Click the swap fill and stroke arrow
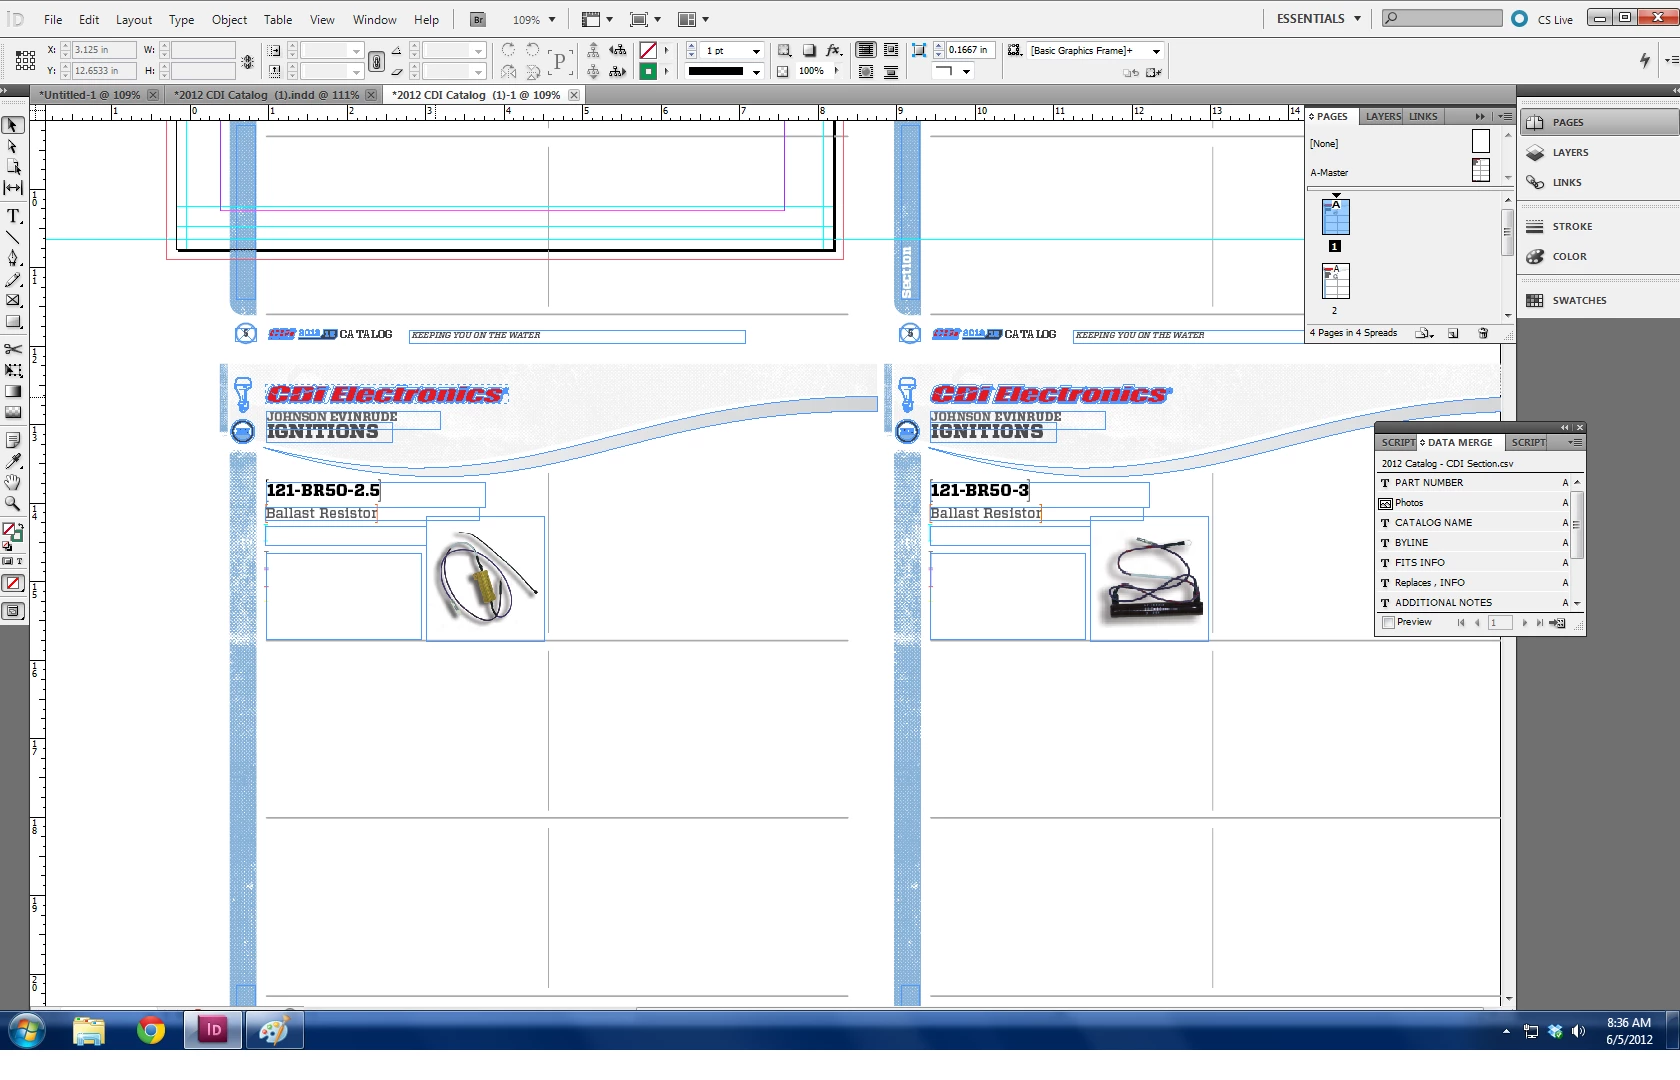1680x1080 pixels. [19, 527]
